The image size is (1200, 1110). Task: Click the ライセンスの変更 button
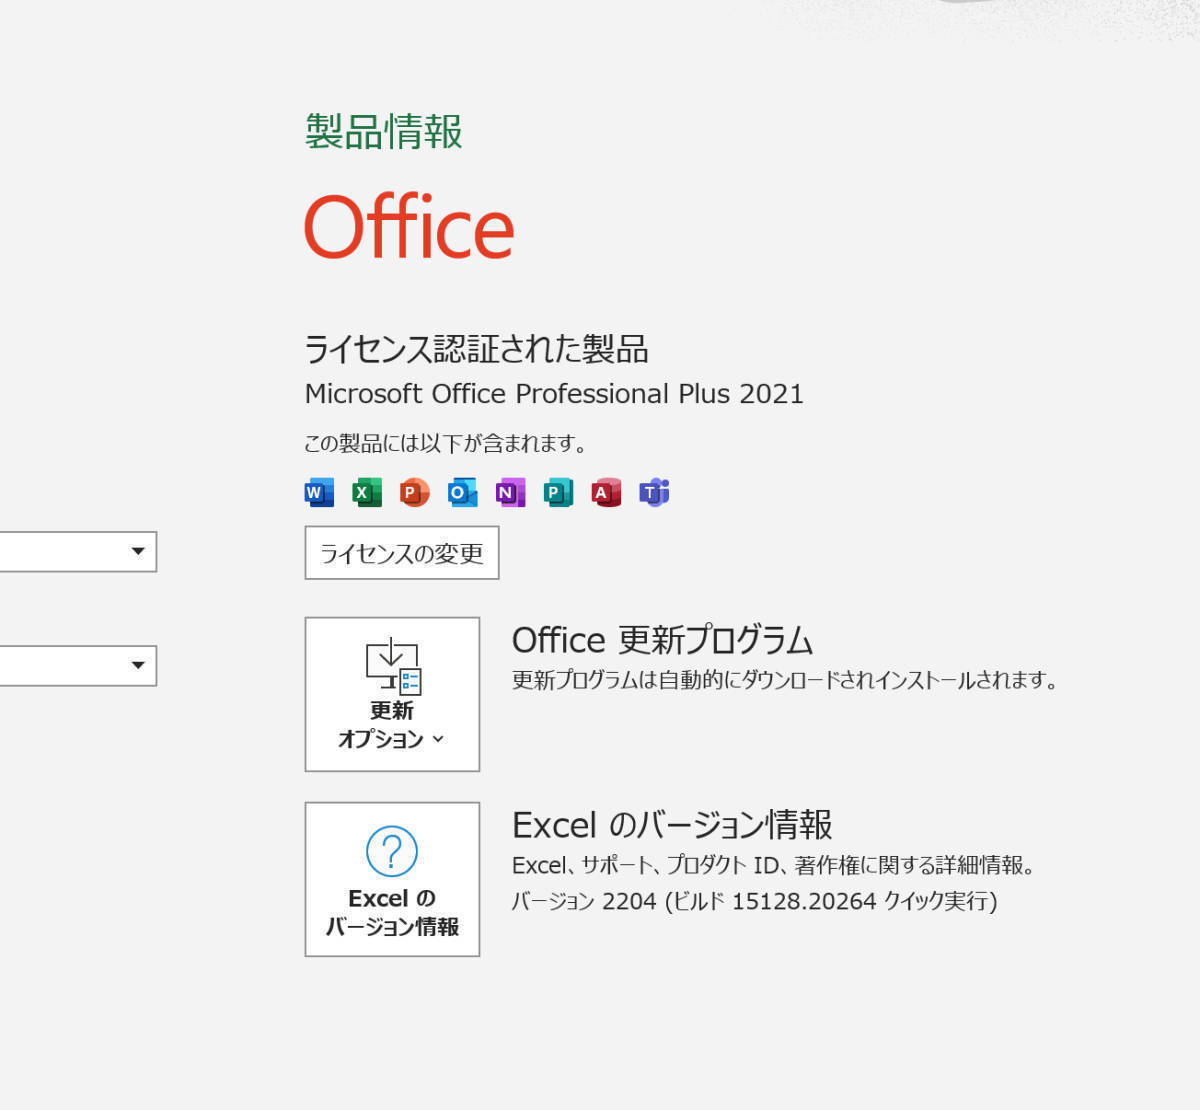(400, 552)
